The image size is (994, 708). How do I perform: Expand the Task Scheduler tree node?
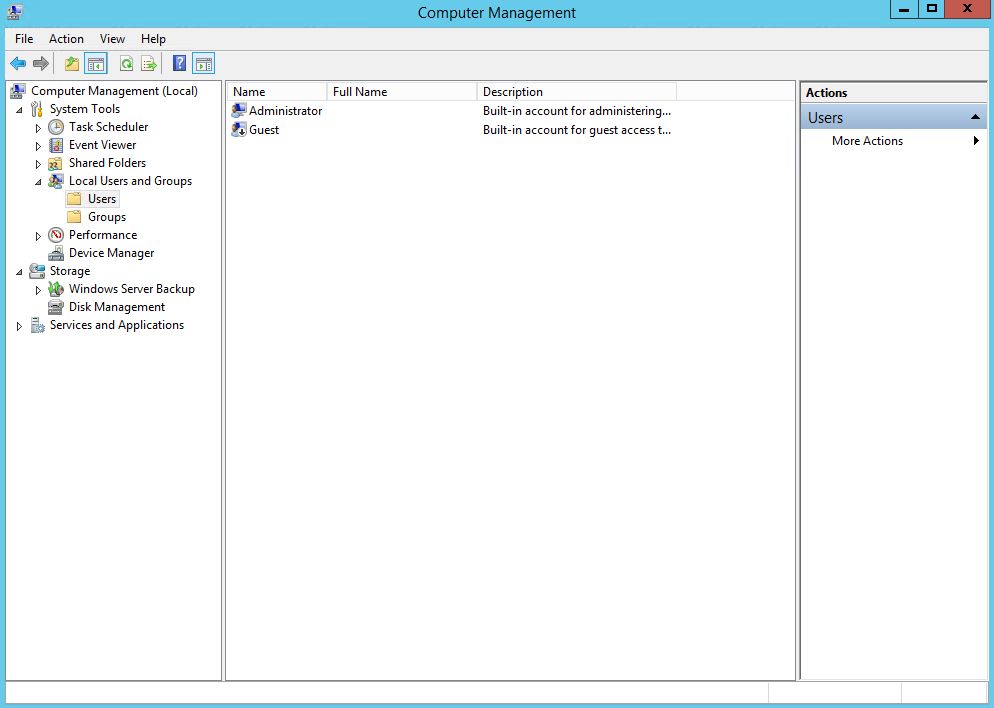(38, 127)
